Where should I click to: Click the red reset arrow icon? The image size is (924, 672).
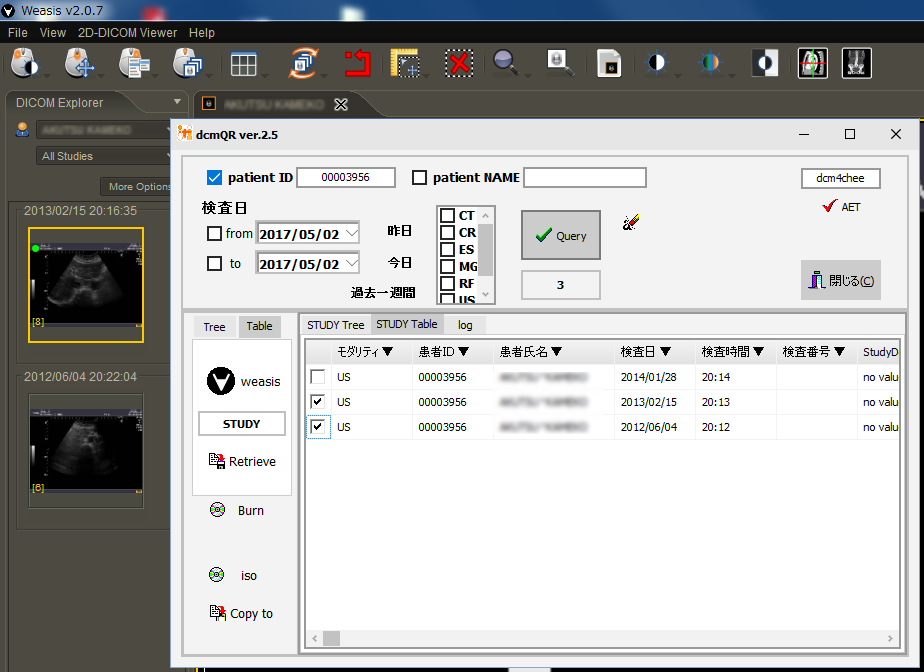[357, 63]
